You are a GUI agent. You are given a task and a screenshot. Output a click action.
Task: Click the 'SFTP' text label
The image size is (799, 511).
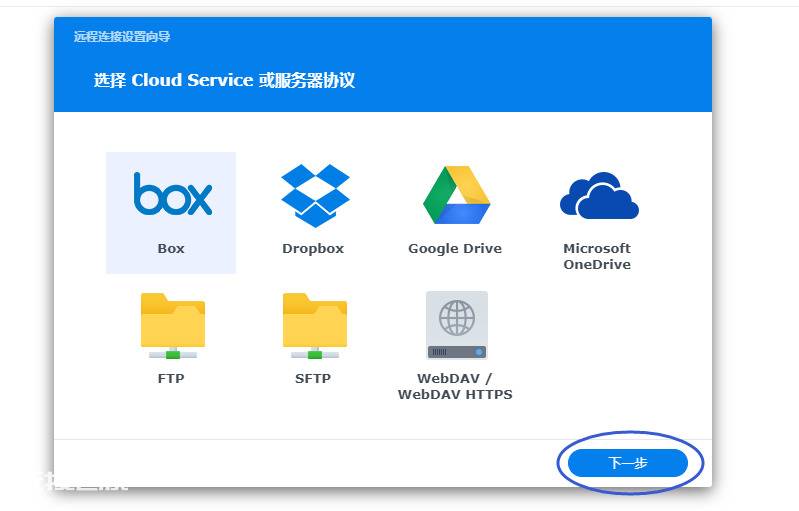(x=313, y=379)
